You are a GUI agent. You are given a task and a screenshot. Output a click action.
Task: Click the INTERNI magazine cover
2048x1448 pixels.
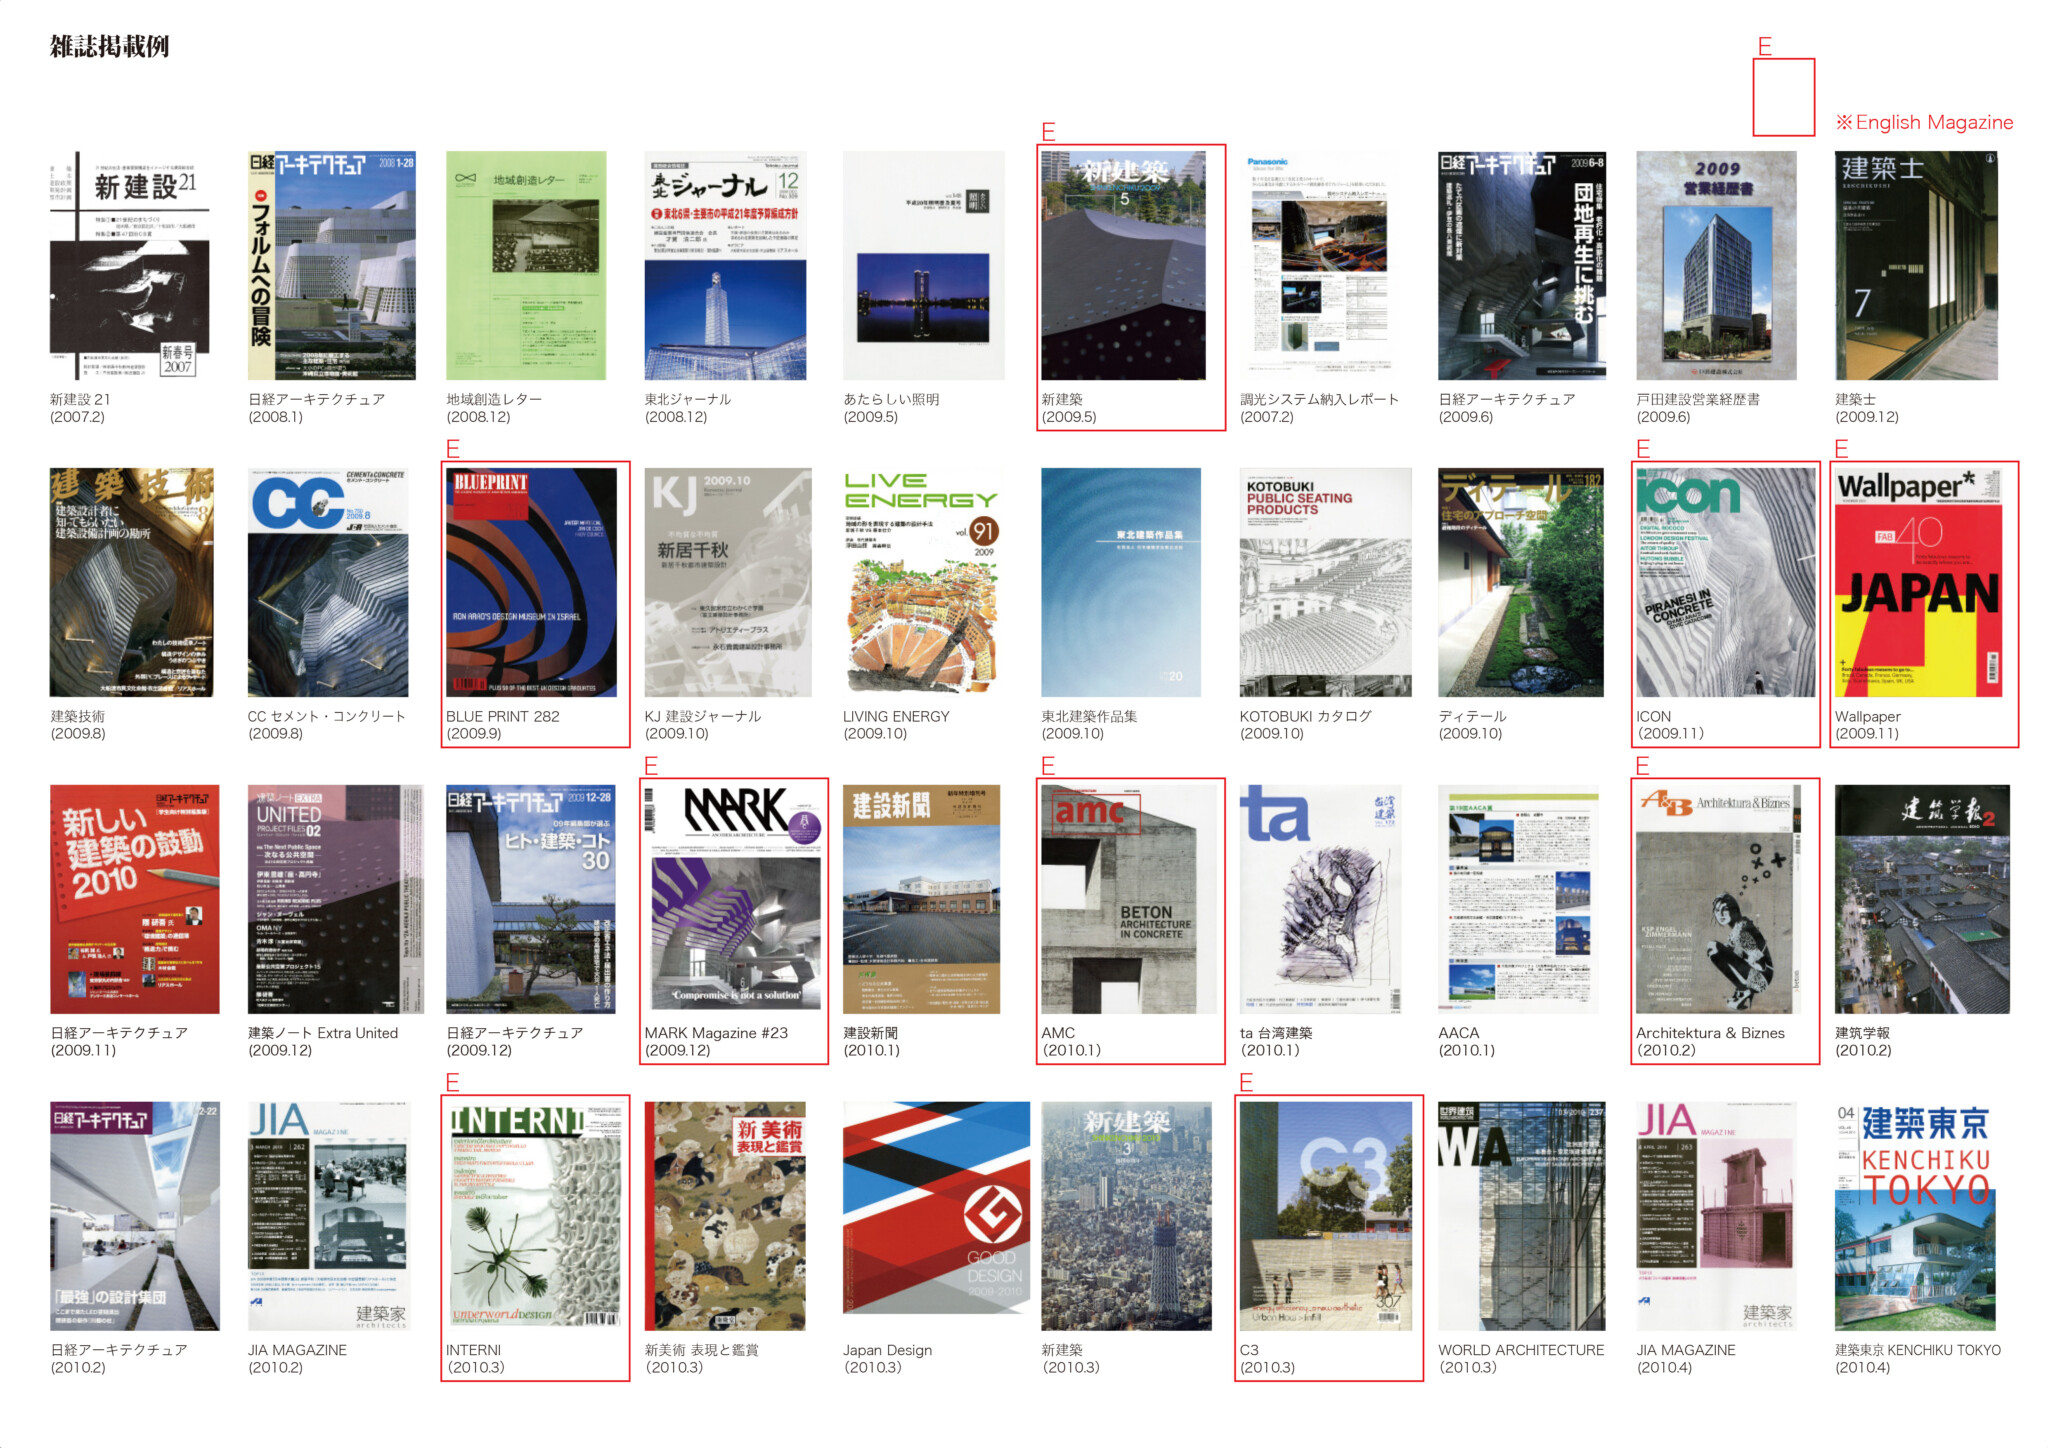pyautogui.click(x=533, y=1215)
